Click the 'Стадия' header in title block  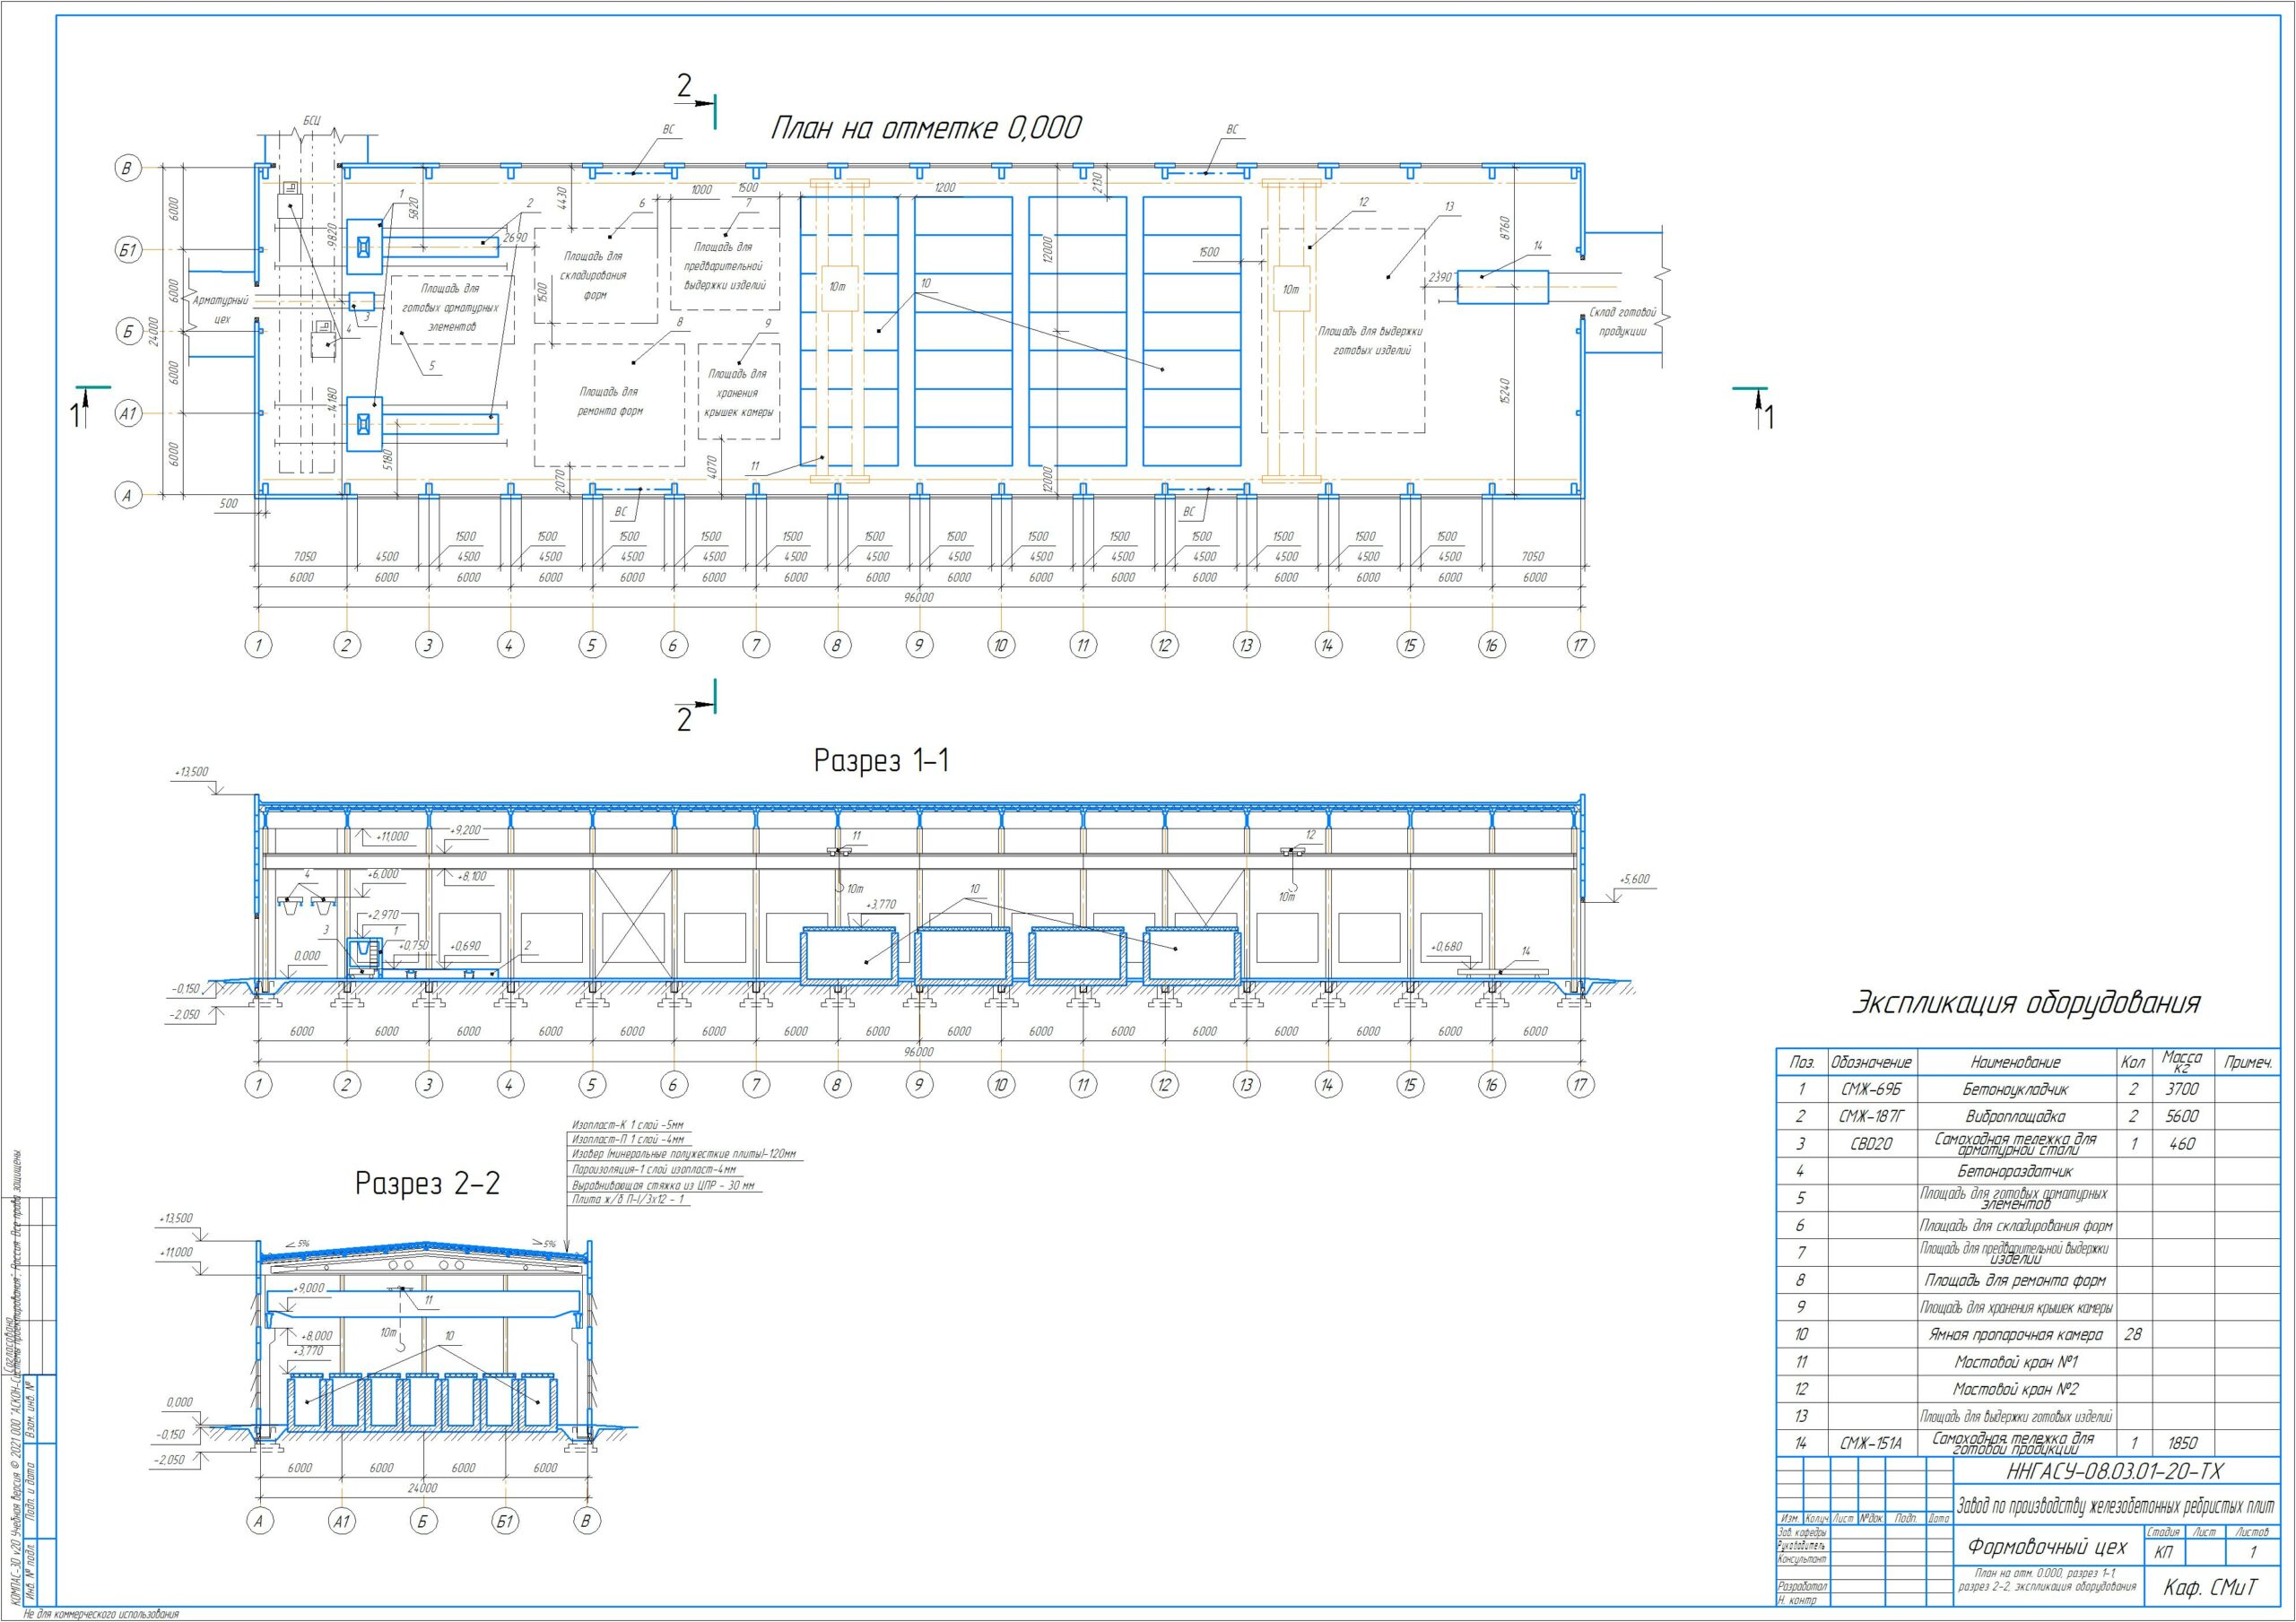click(2163, 1532)
